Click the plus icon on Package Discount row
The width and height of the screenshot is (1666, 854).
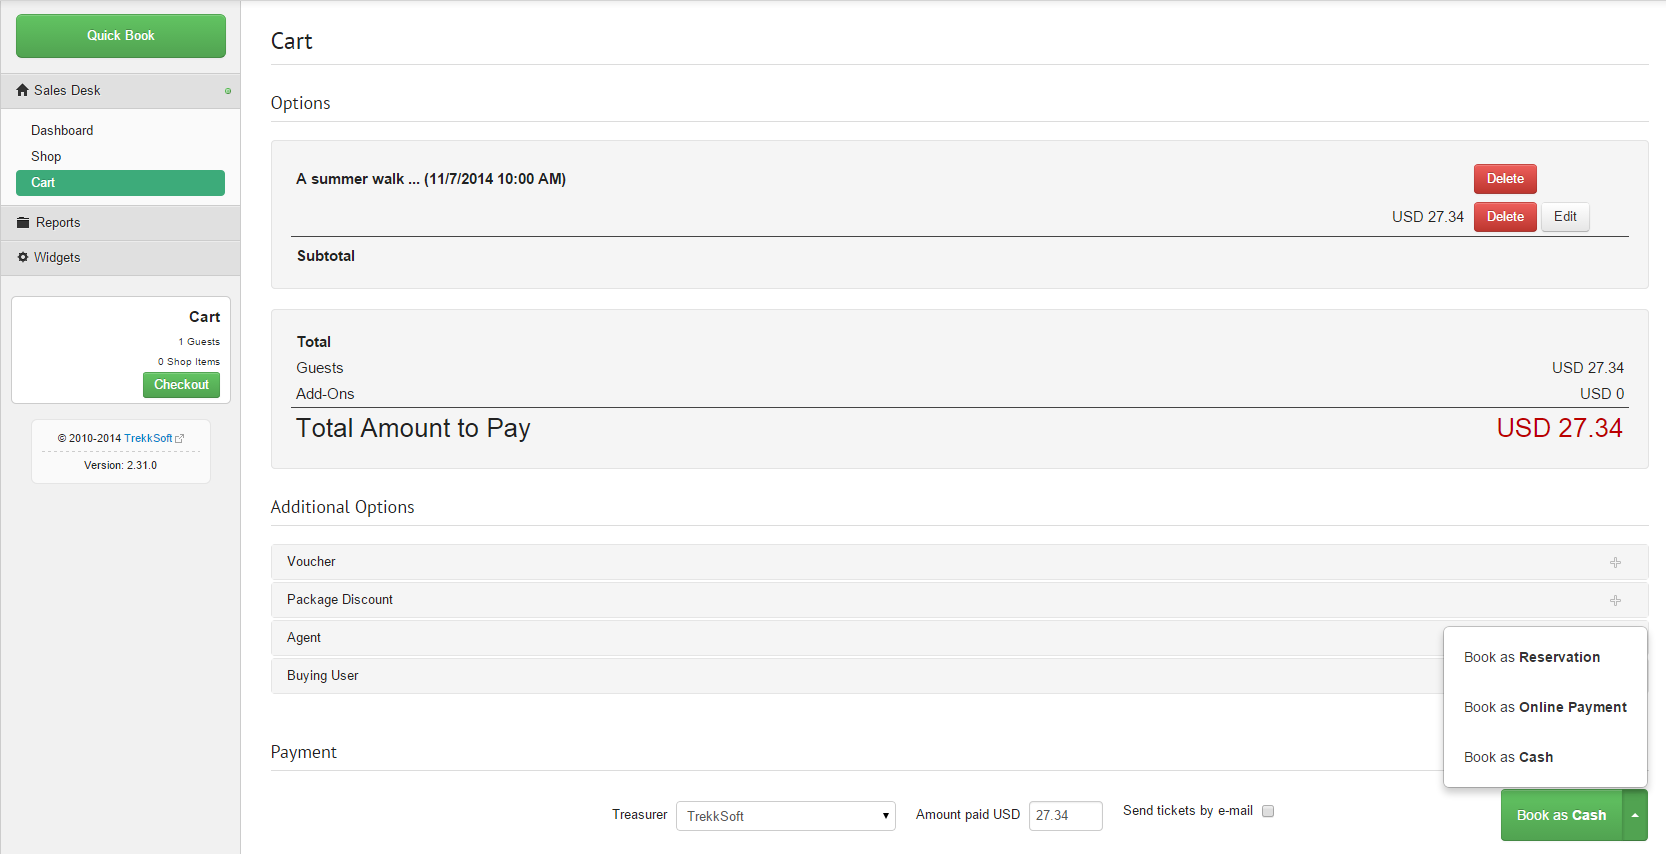click(1615, 601)
